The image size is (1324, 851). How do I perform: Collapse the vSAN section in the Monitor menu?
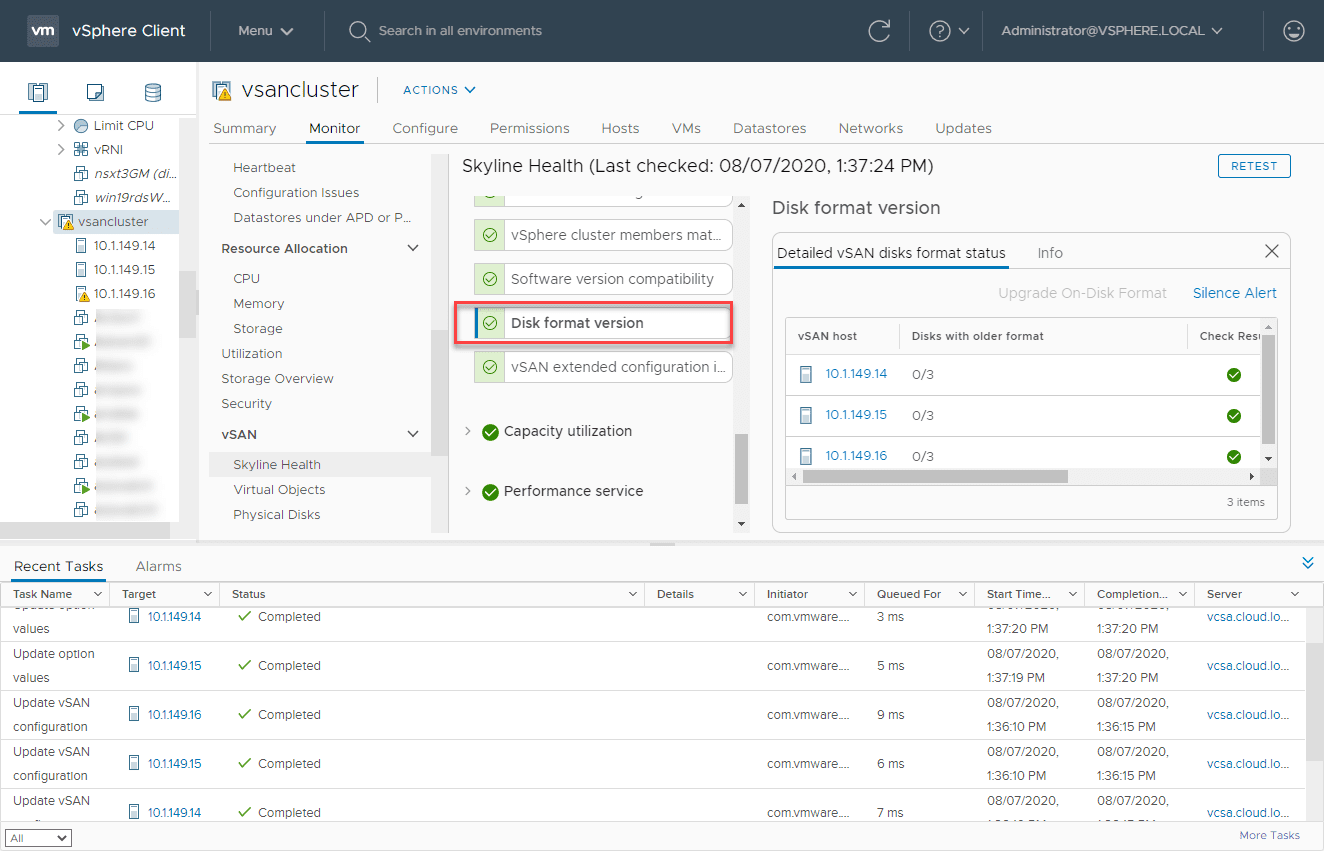[x=411, y=434]
